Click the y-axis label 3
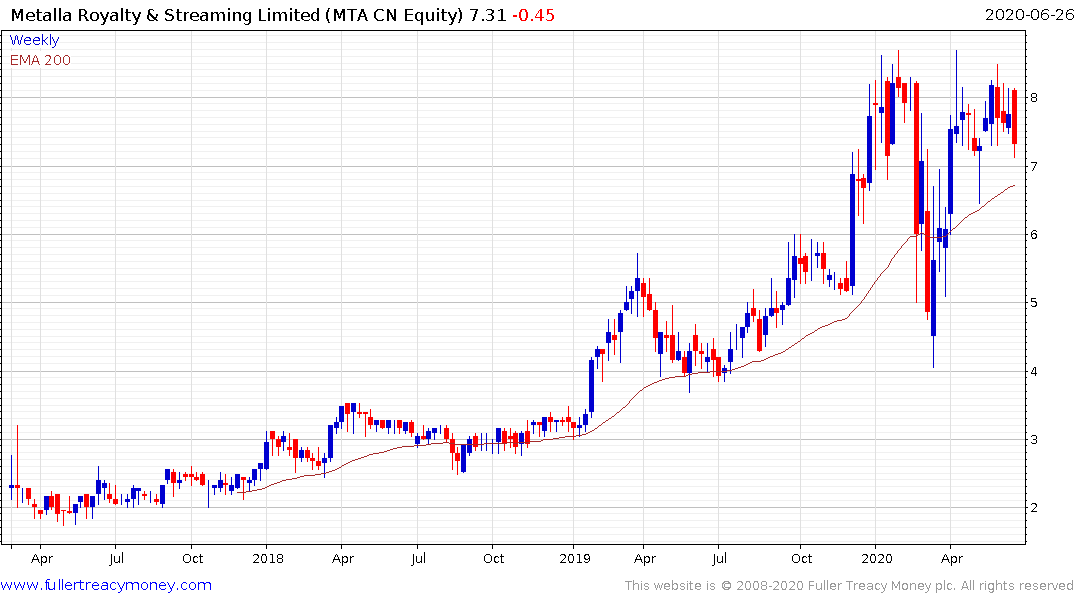 tap(1033, 440)
